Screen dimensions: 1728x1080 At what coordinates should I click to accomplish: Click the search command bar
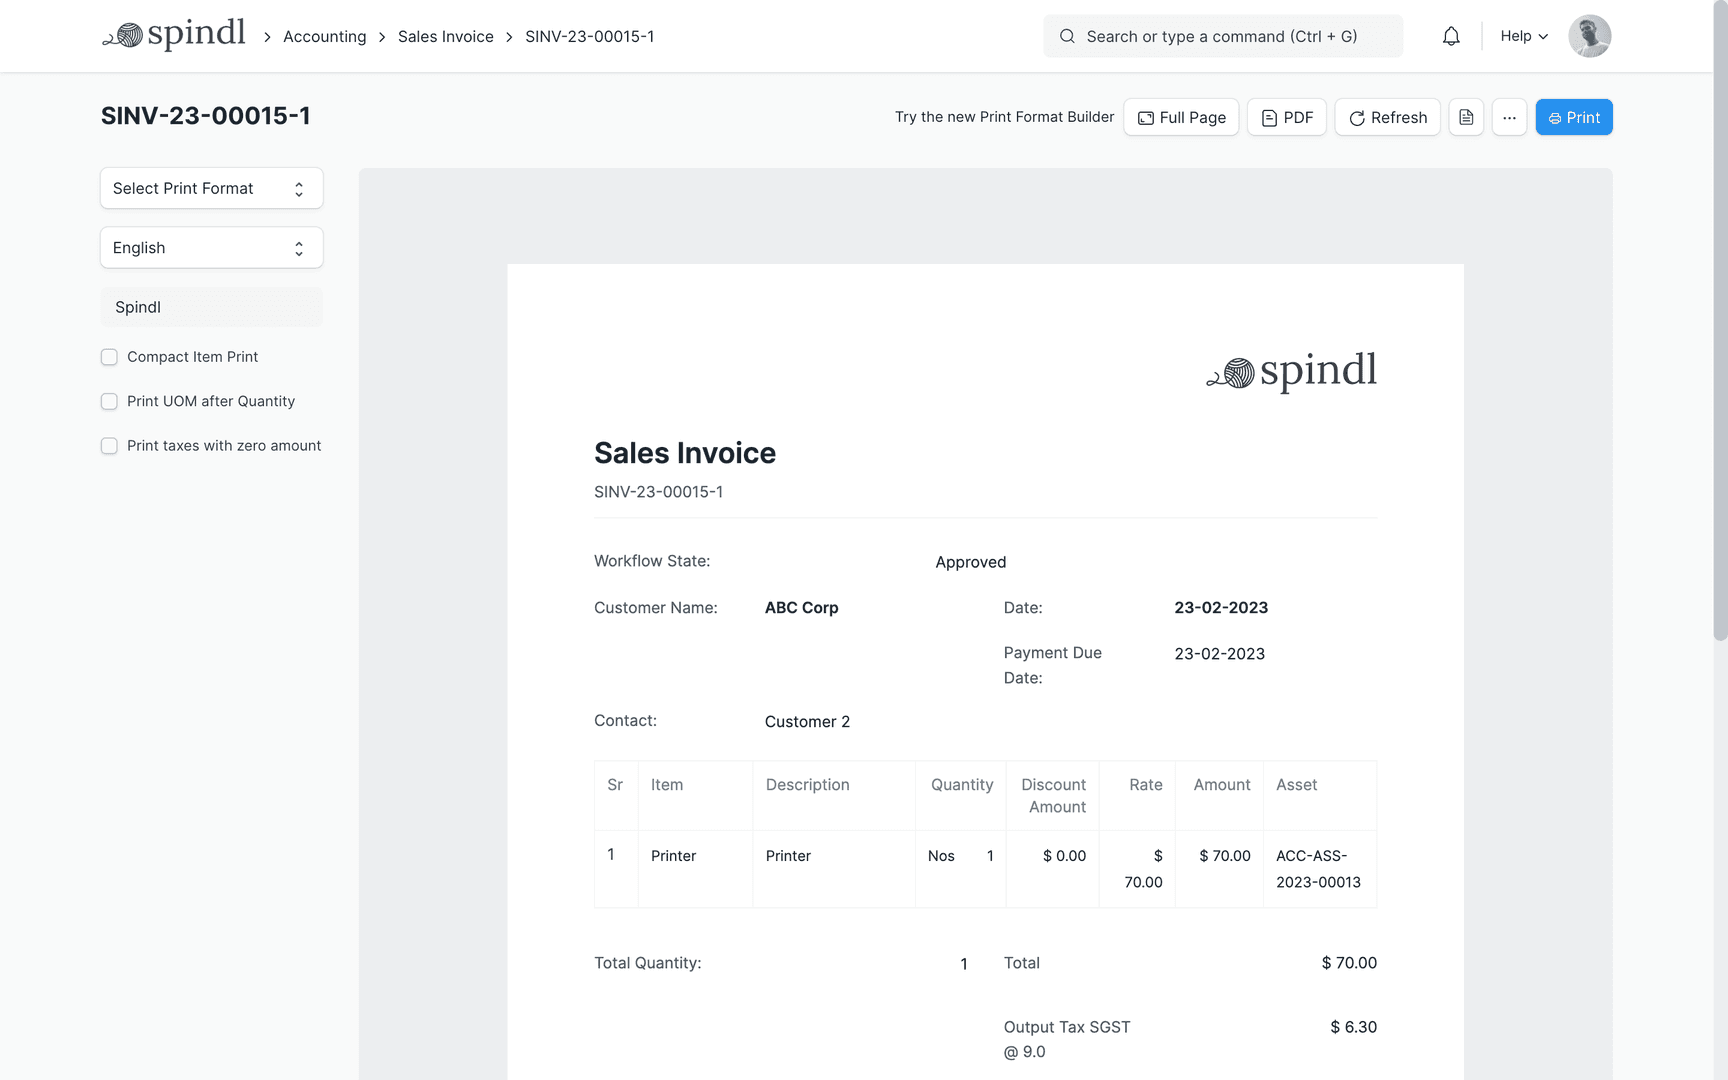[1222, 36]
